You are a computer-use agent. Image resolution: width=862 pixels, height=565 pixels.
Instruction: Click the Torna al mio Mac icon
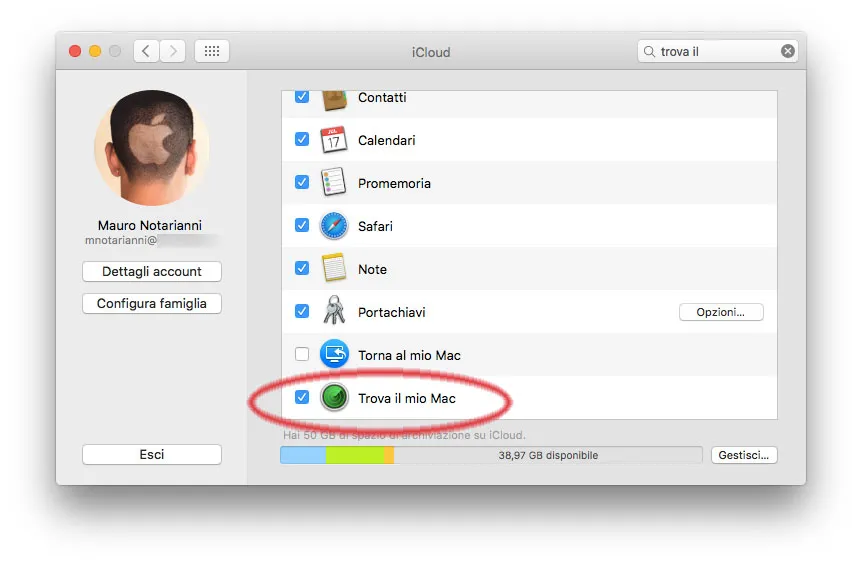pyautogui.click(x=334, y=354)
